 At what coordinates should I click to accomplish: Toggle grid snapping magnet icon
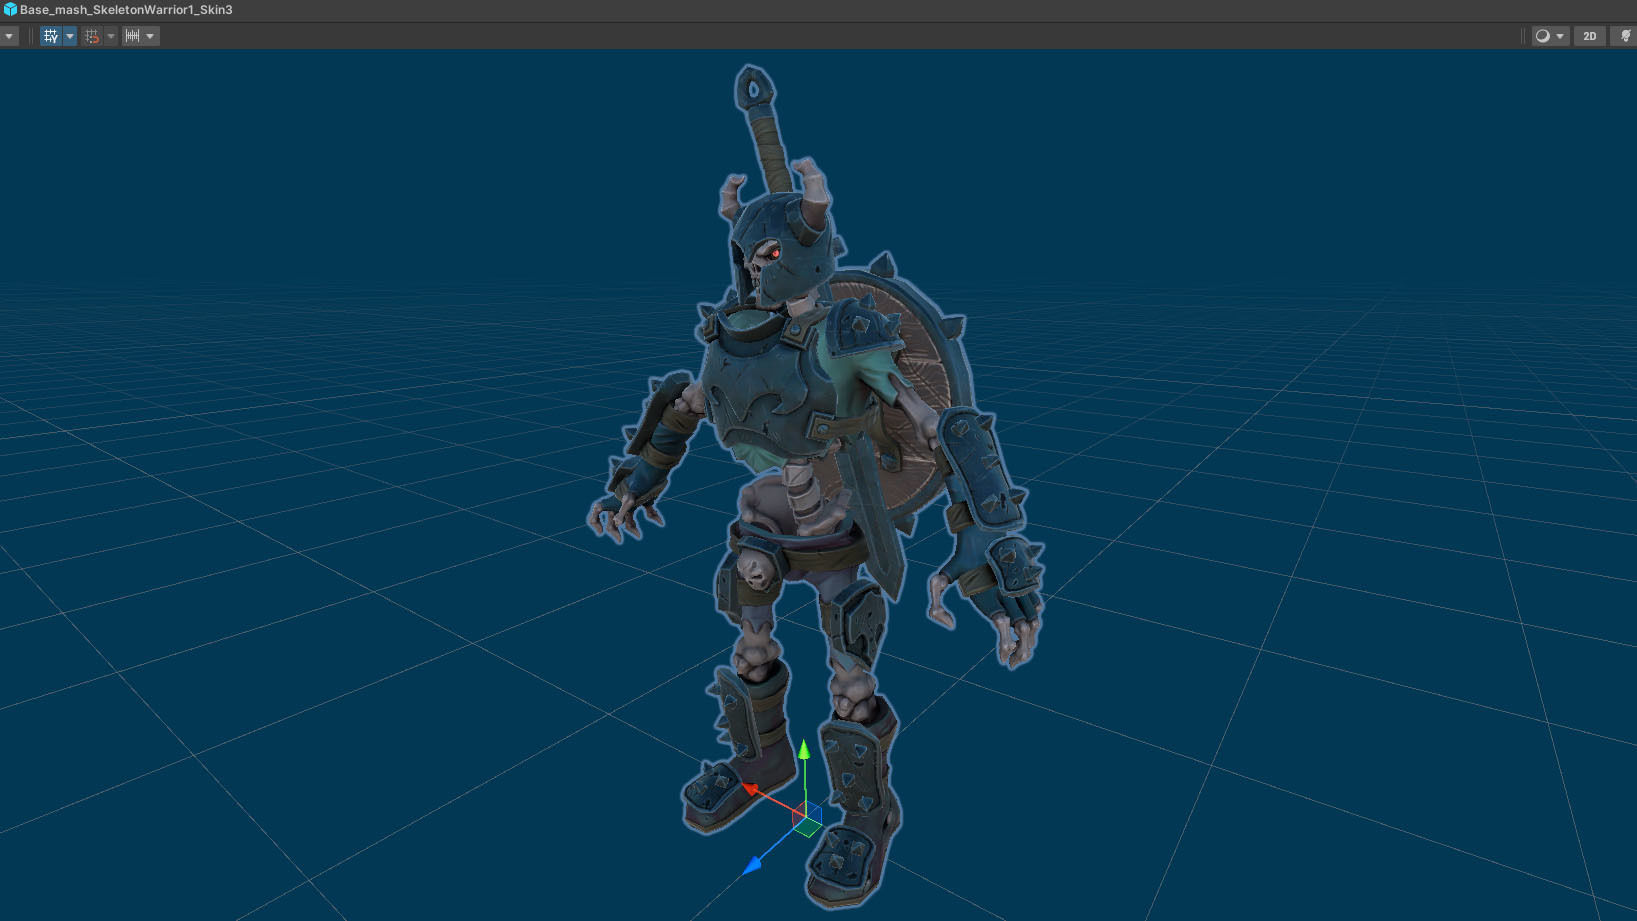point(92,36)
